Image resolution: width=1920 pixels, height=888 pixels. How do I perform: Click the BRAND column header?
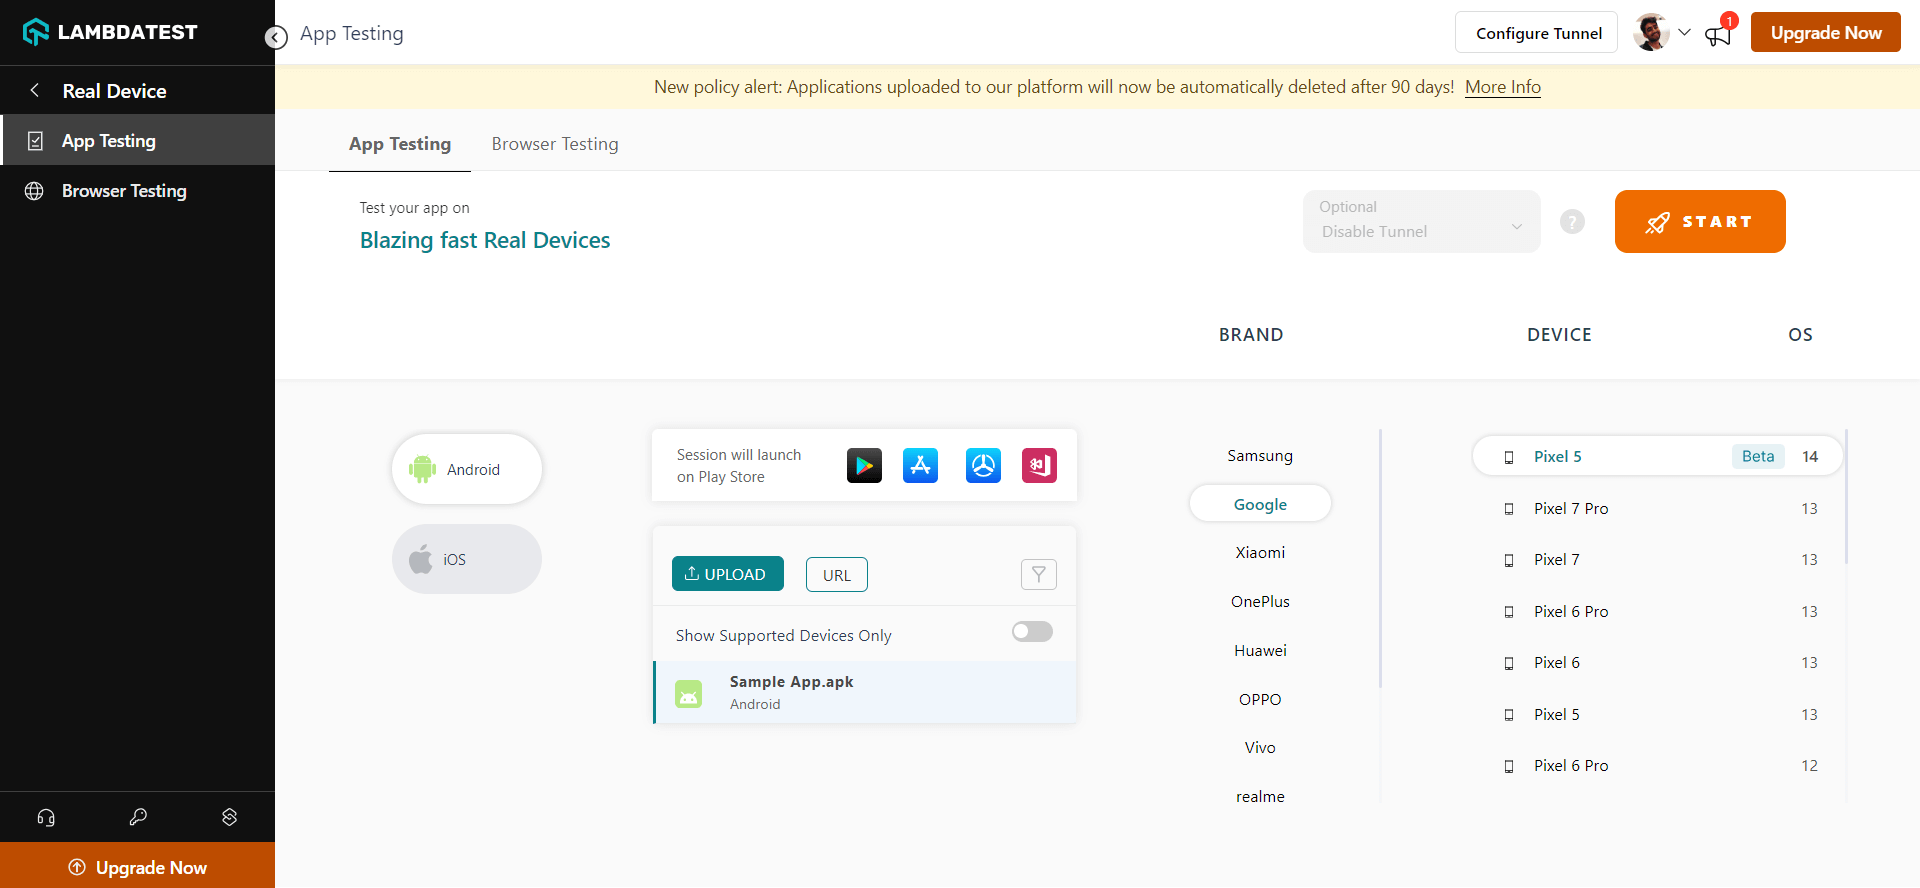click(x=1251, y=335)
